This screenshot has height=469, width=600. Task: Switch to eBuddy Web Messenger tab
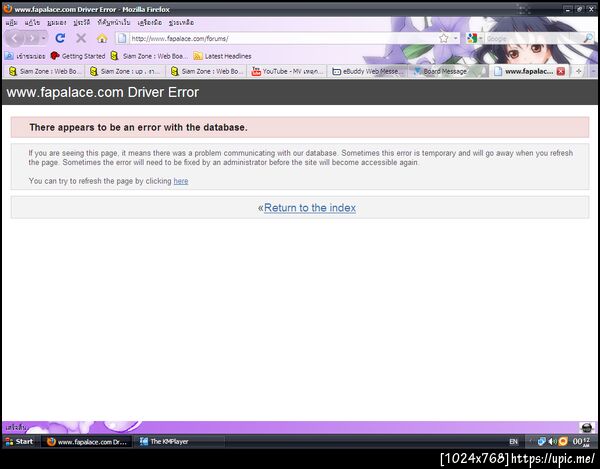[367, 71]
